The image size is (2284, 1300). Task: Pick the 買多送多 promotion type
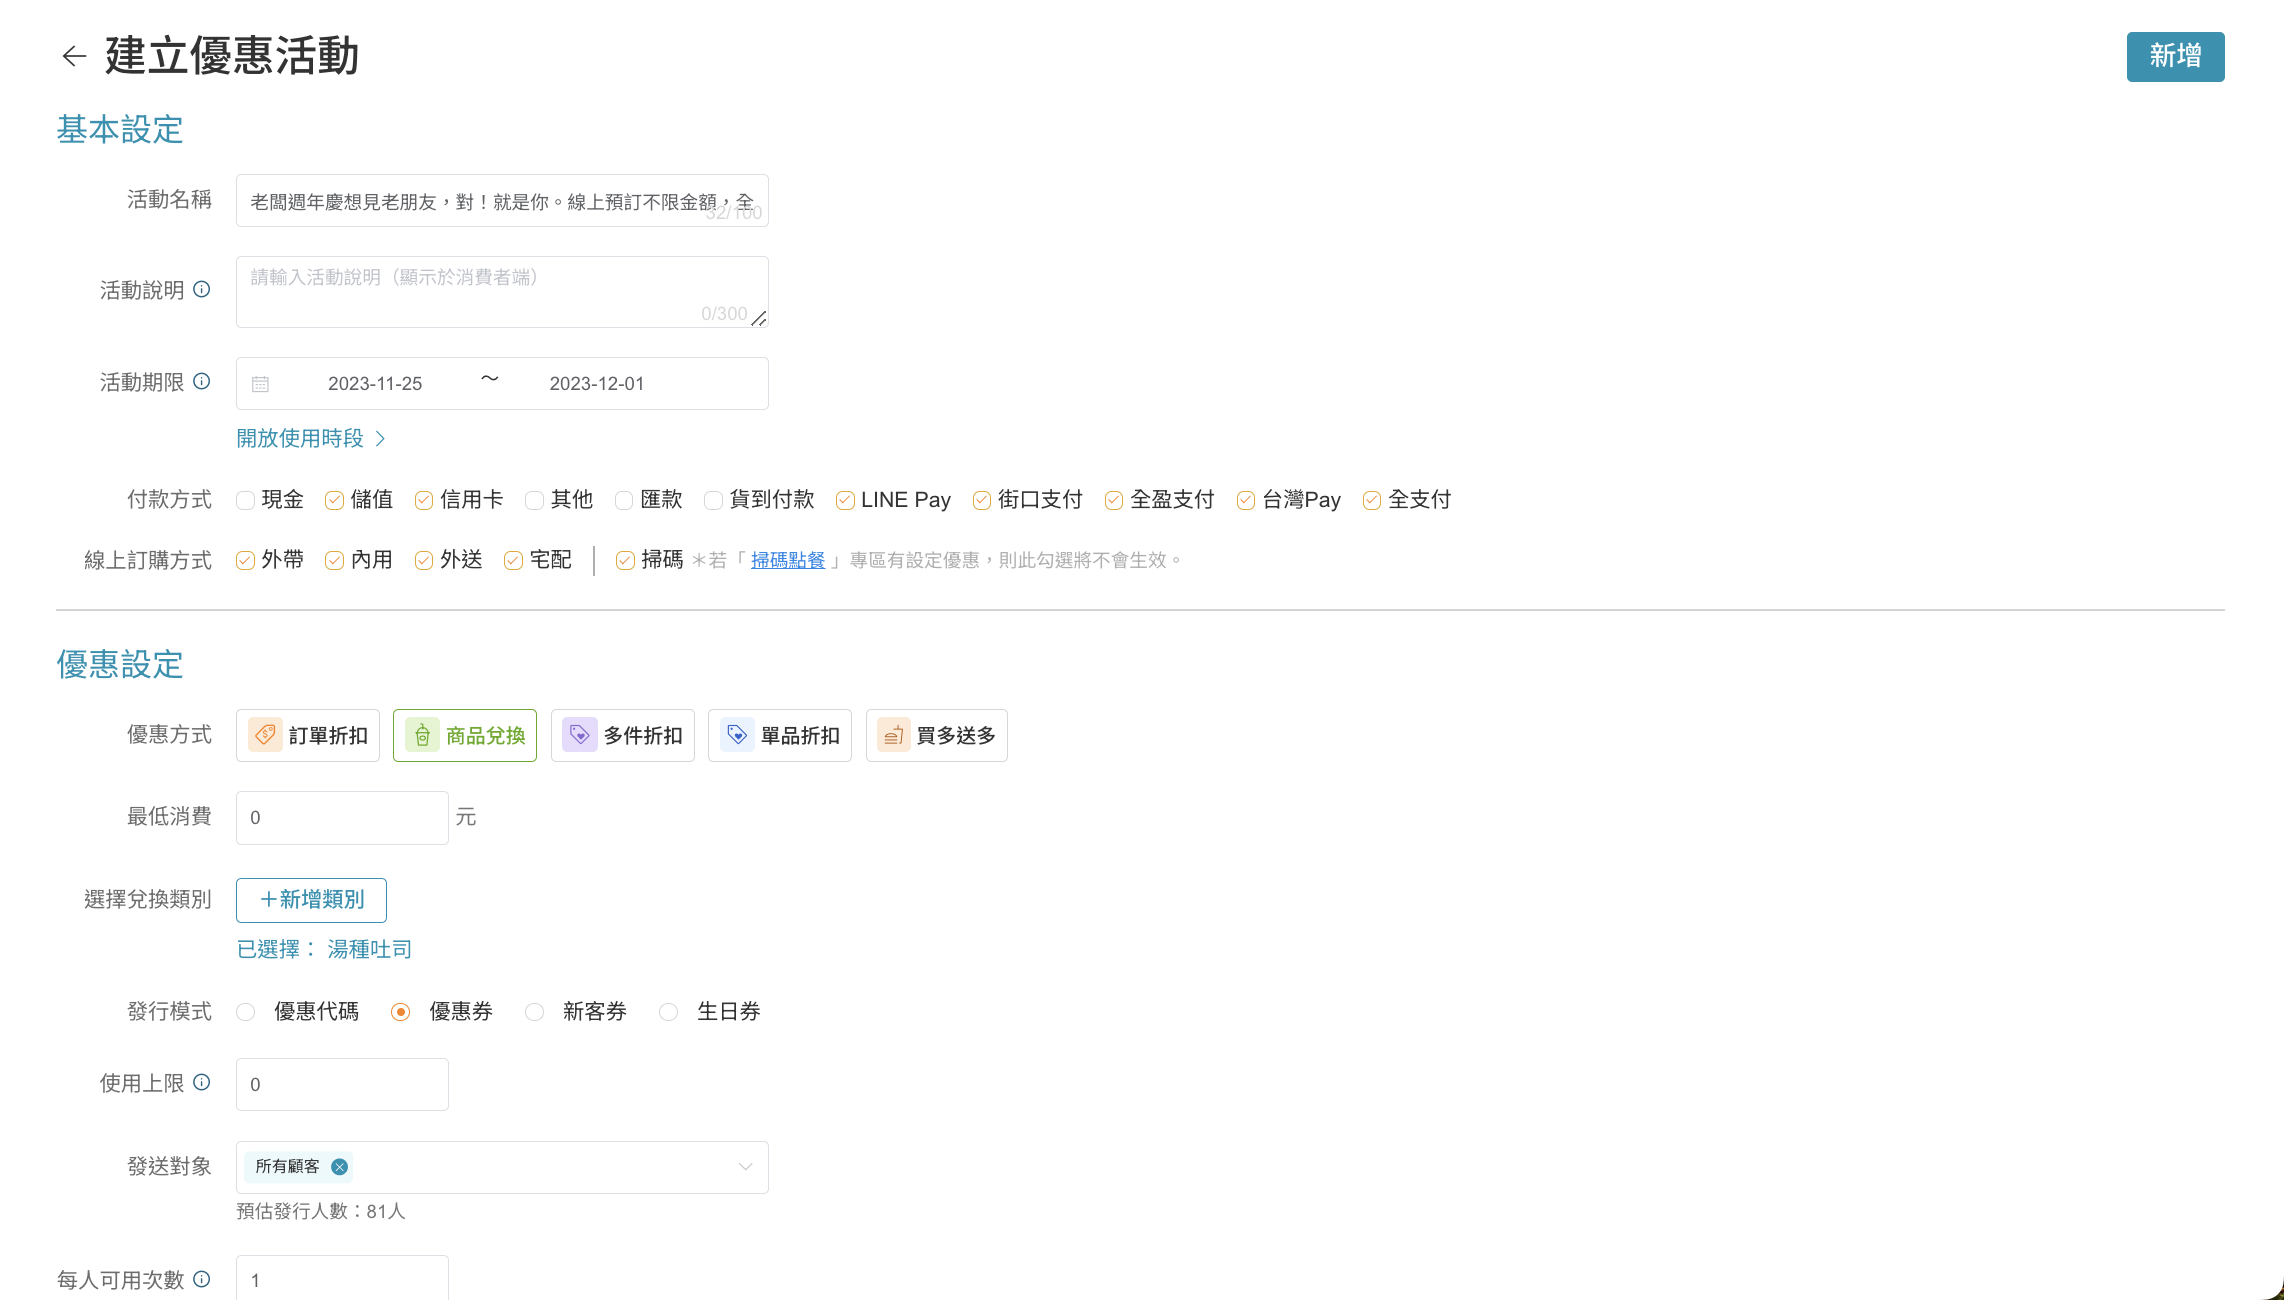(937, 736)
